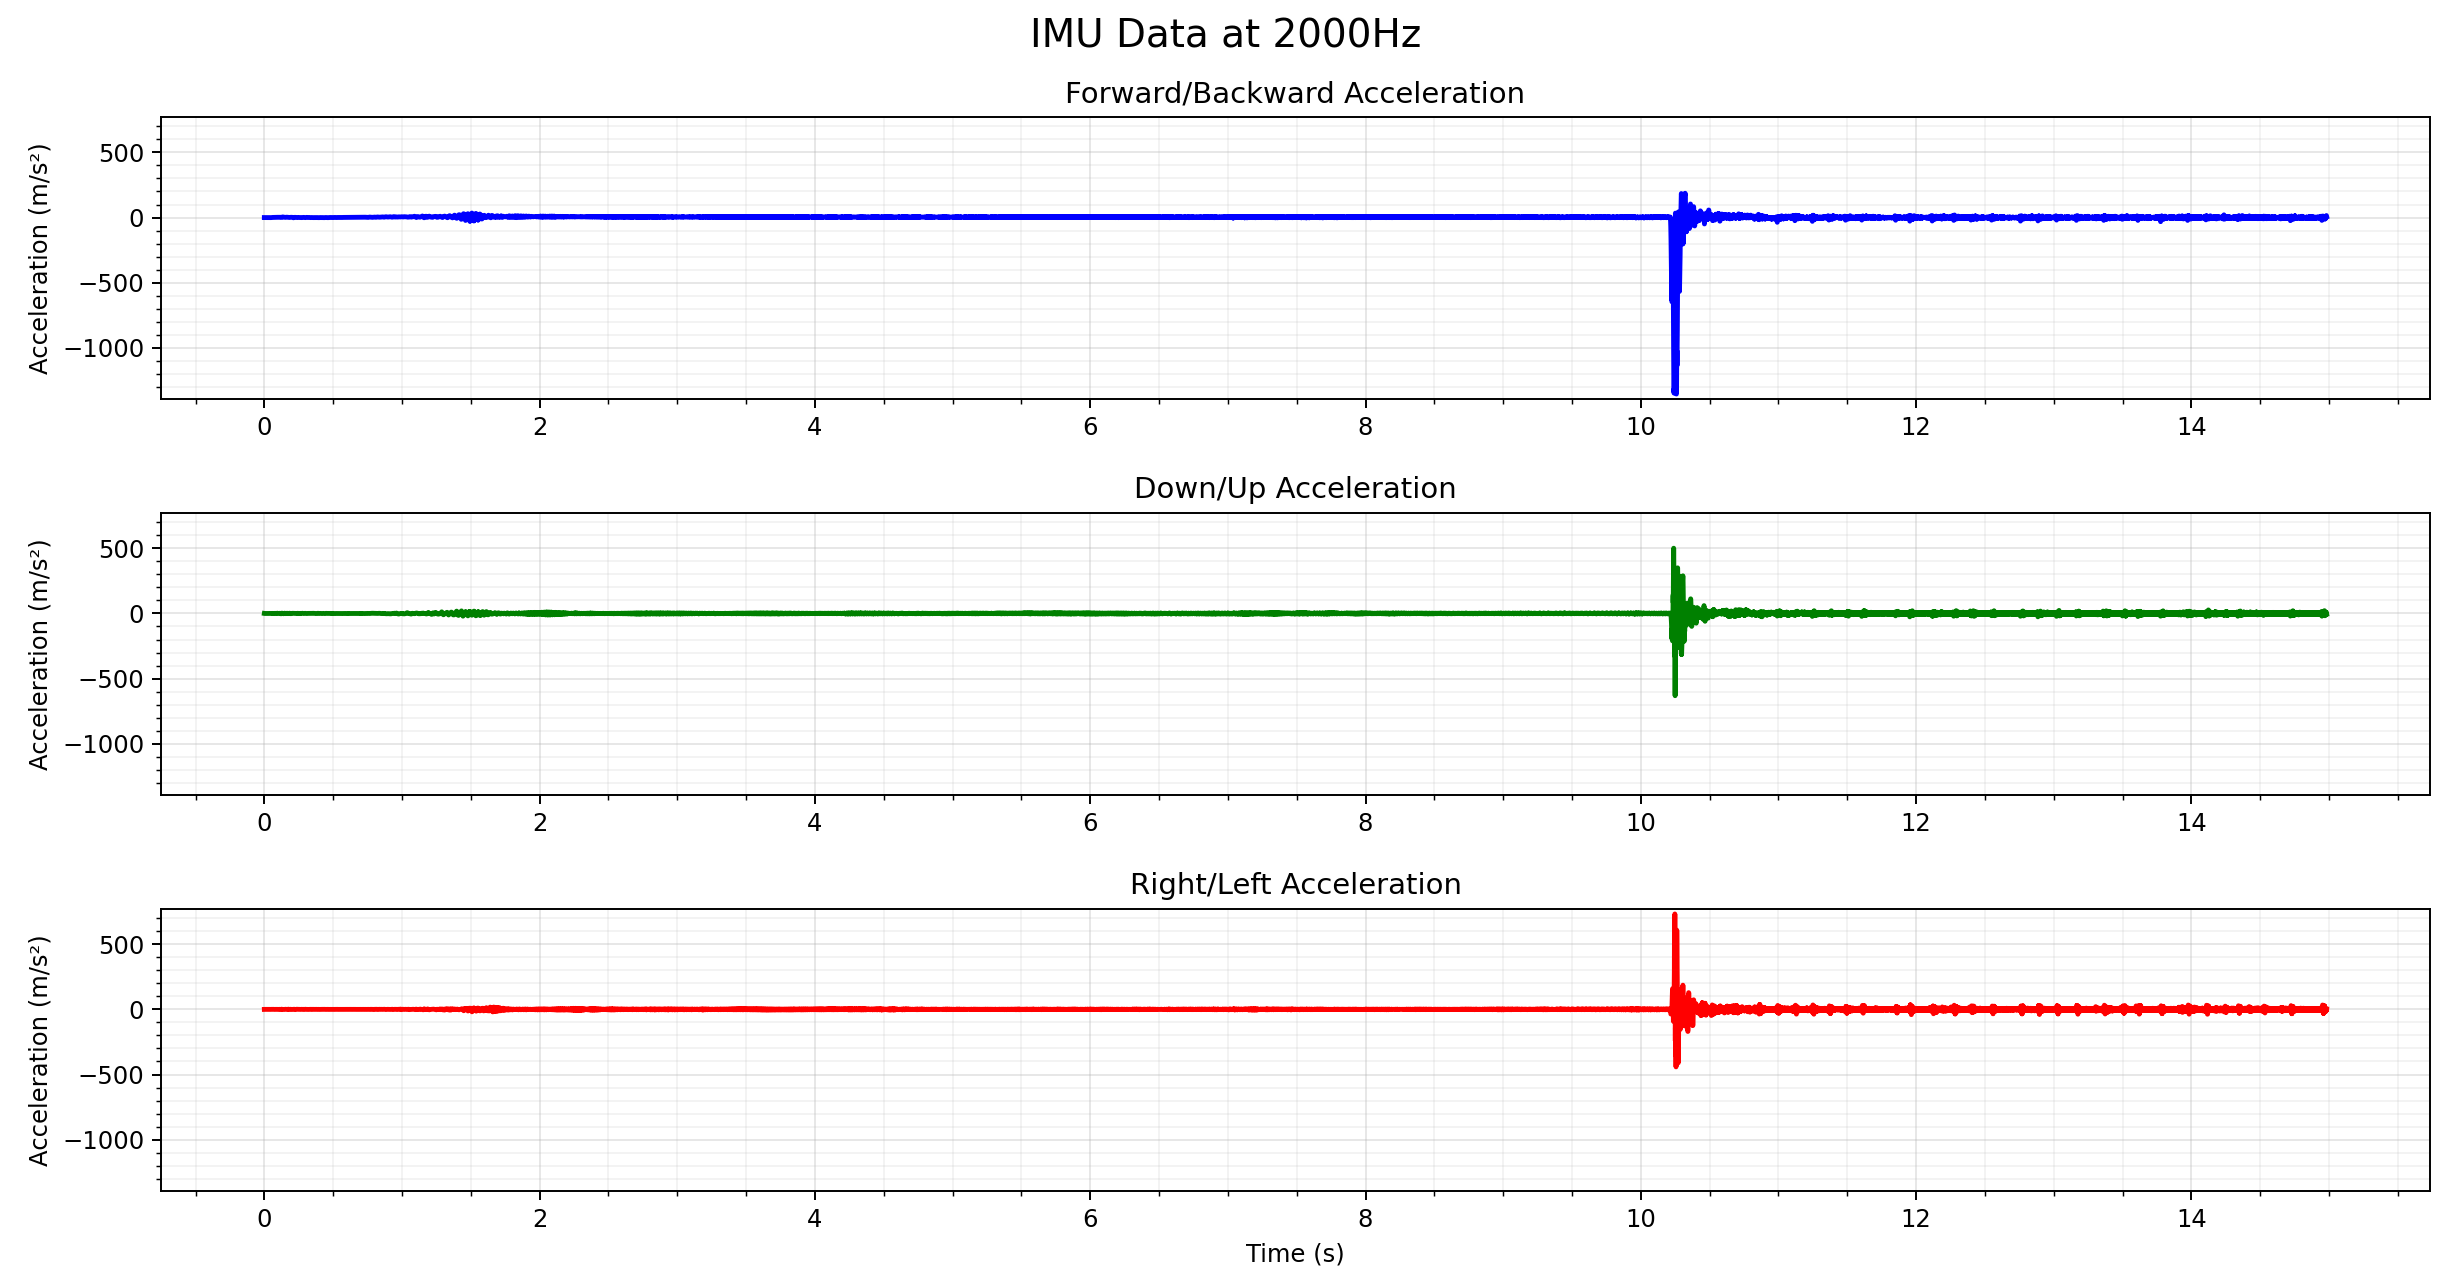Click the red negative spike bottom in bottom plot
This screenshot has height=1275, width=2440.
coord(1676,1064)
